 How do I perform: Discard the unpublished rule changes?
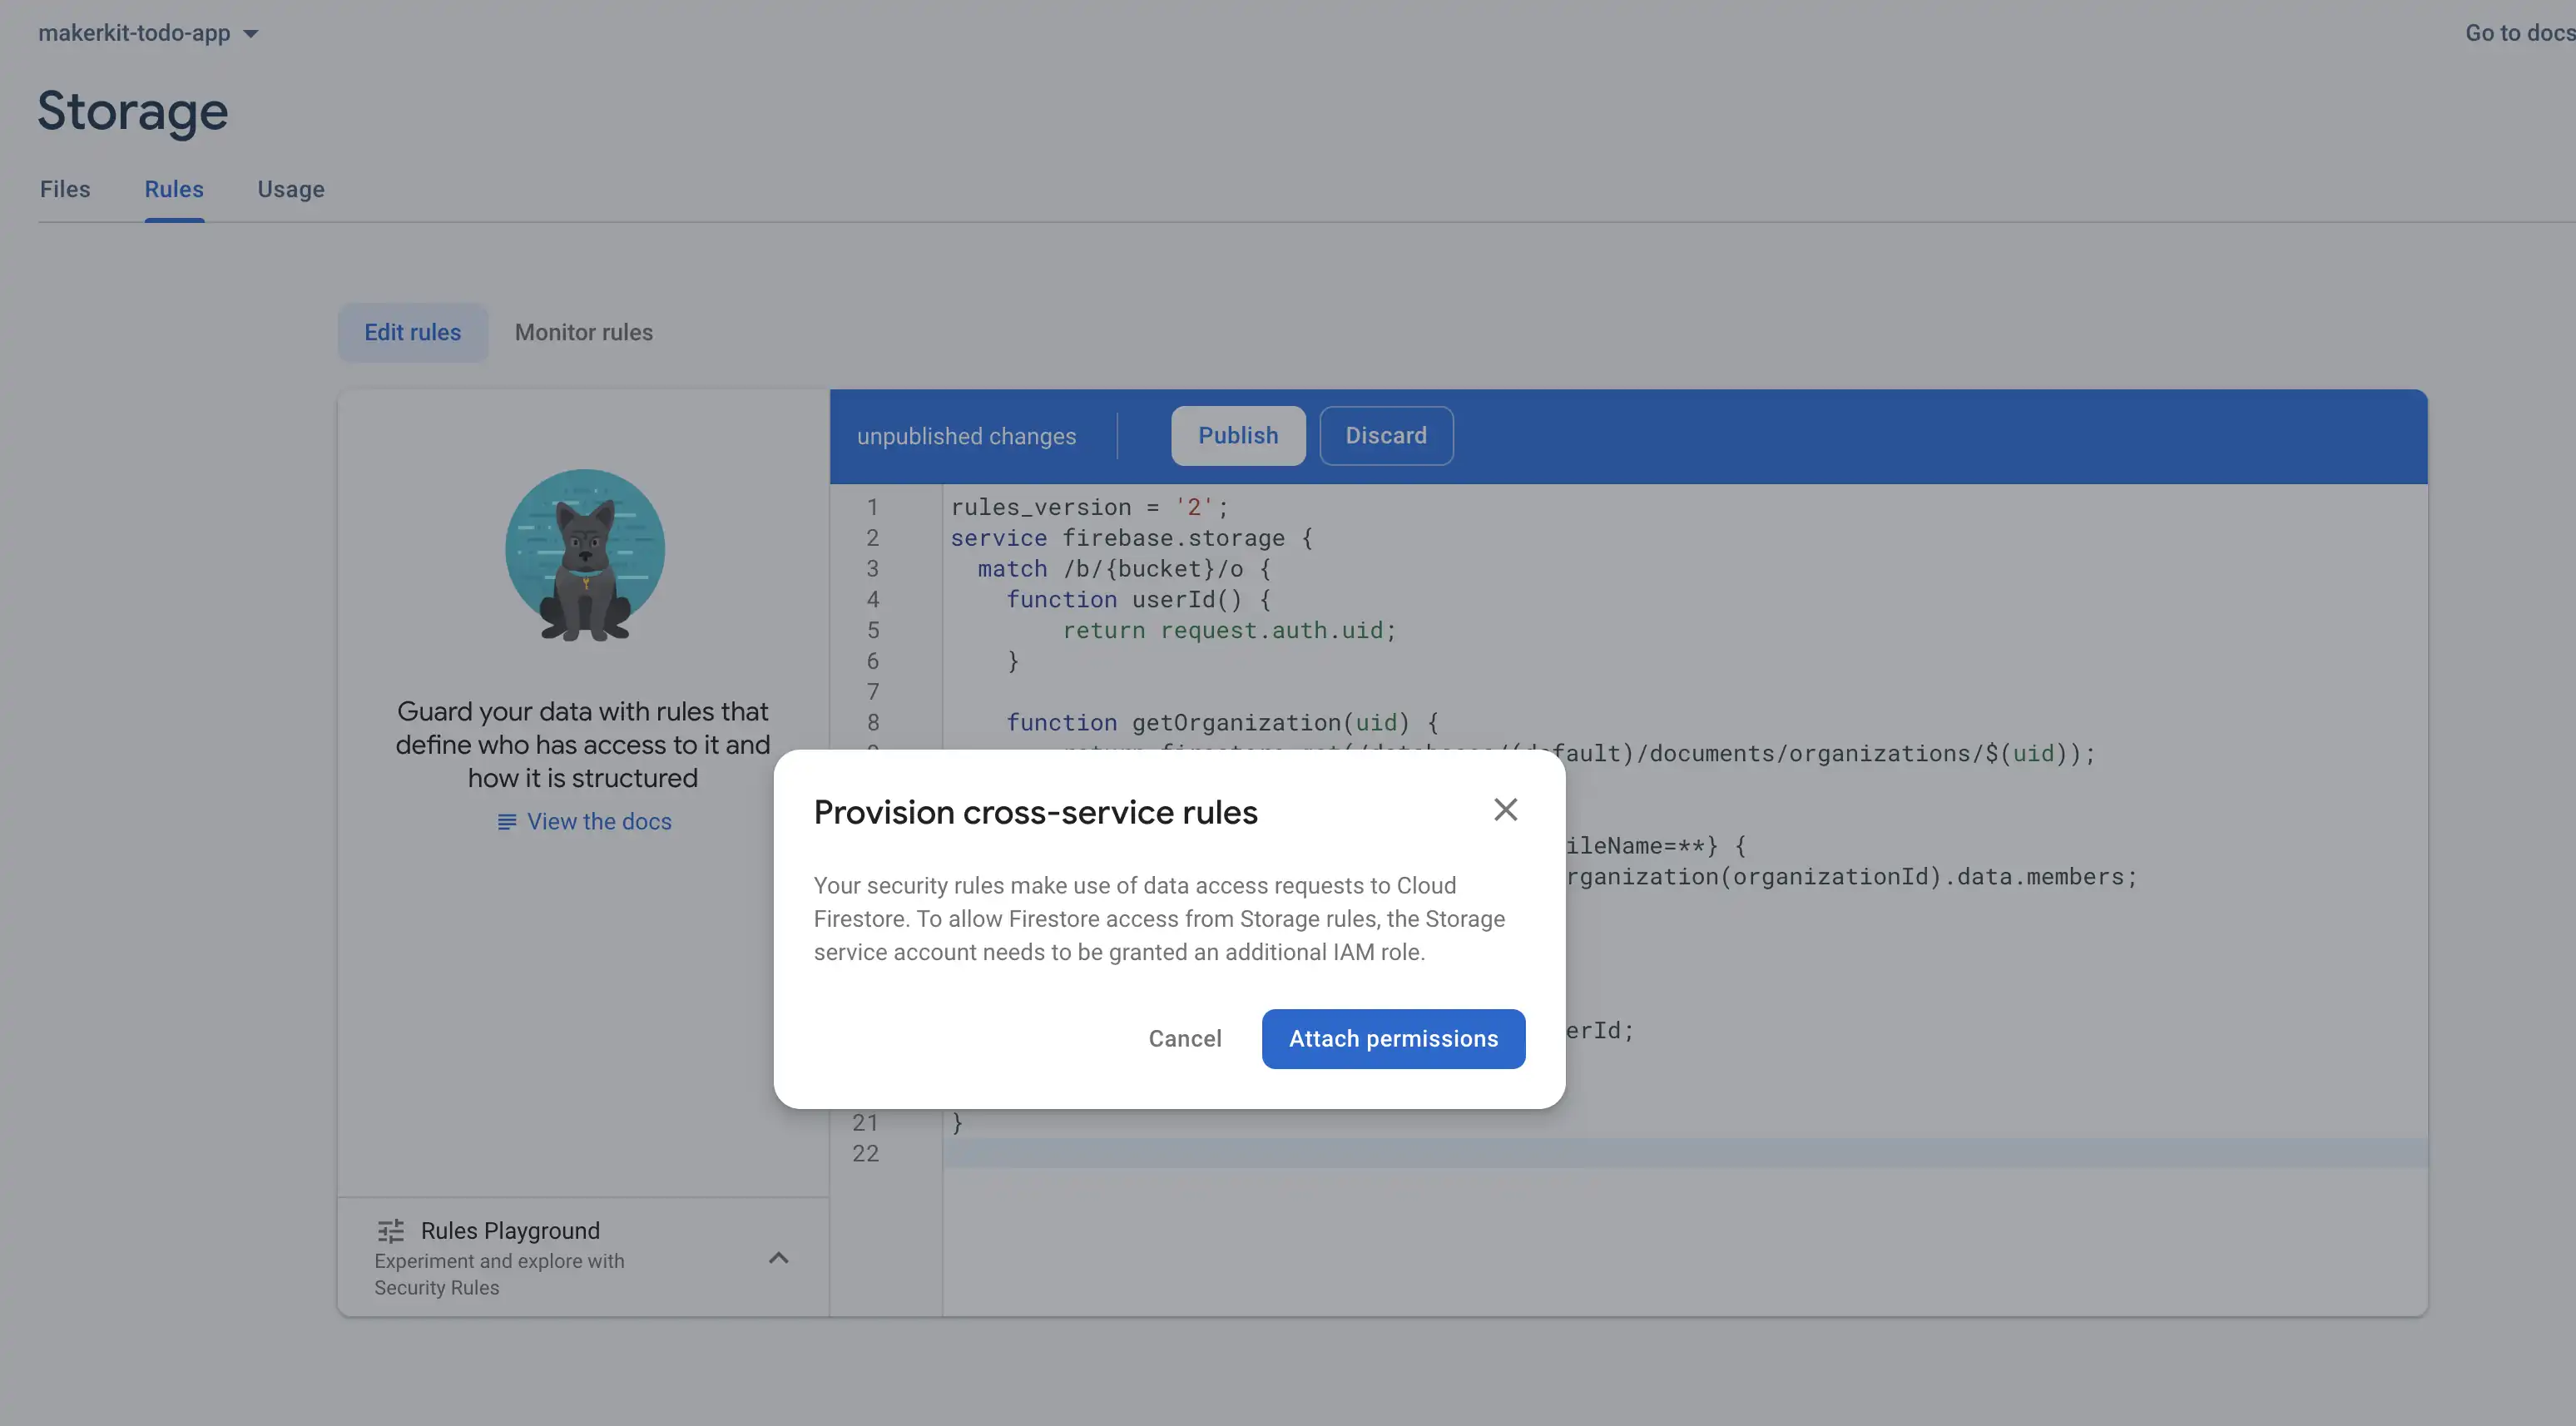pos(1385,436)
